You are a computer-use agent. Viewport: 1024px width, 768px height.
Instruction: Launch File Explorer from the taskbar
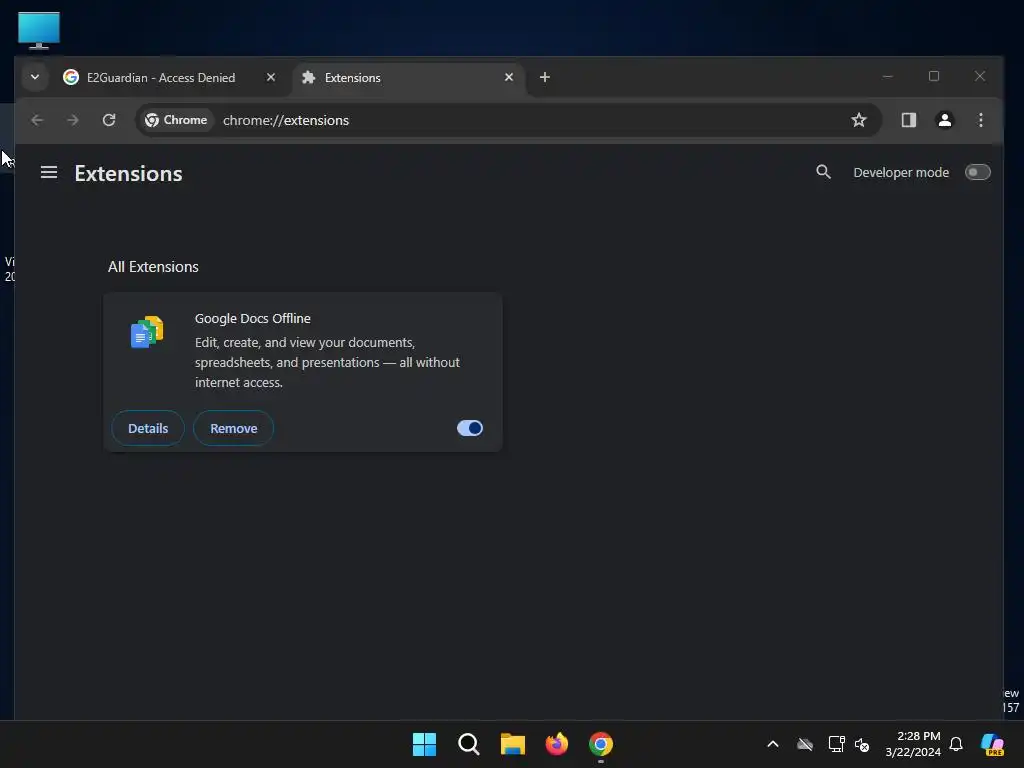(513, 744)
